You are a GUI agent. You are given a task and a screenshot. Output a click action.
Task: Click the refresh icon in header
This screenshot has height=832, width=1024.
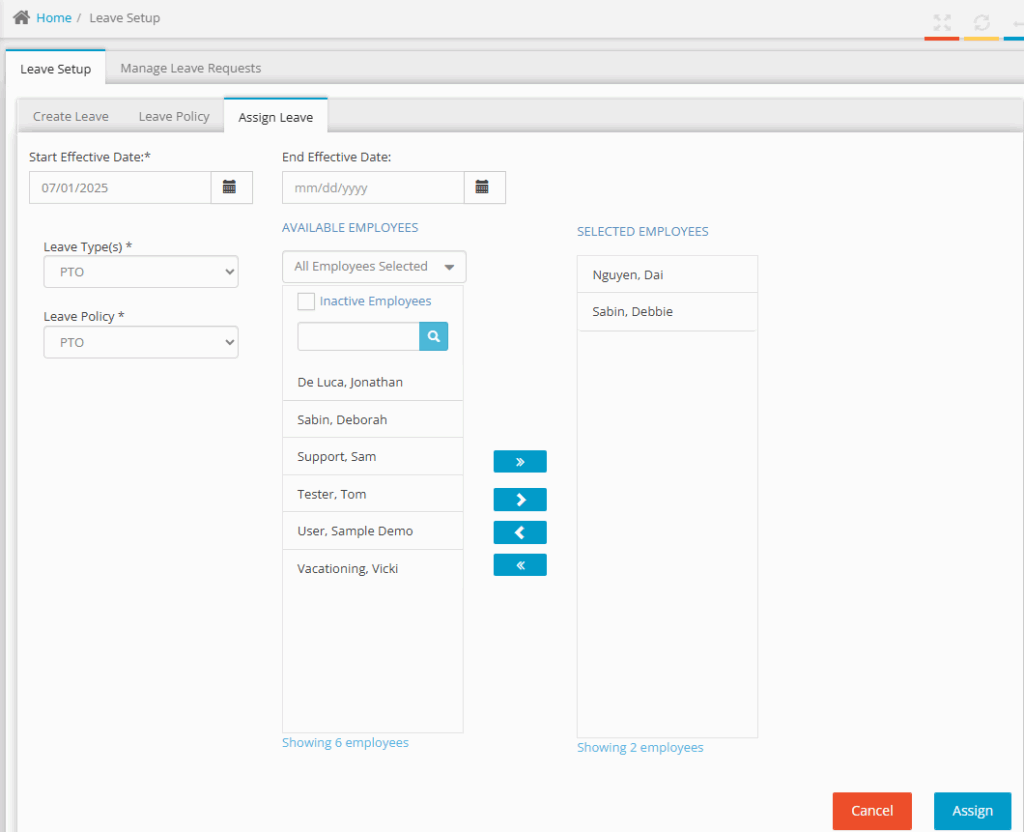pyautogui.click(x=982, y=23)
